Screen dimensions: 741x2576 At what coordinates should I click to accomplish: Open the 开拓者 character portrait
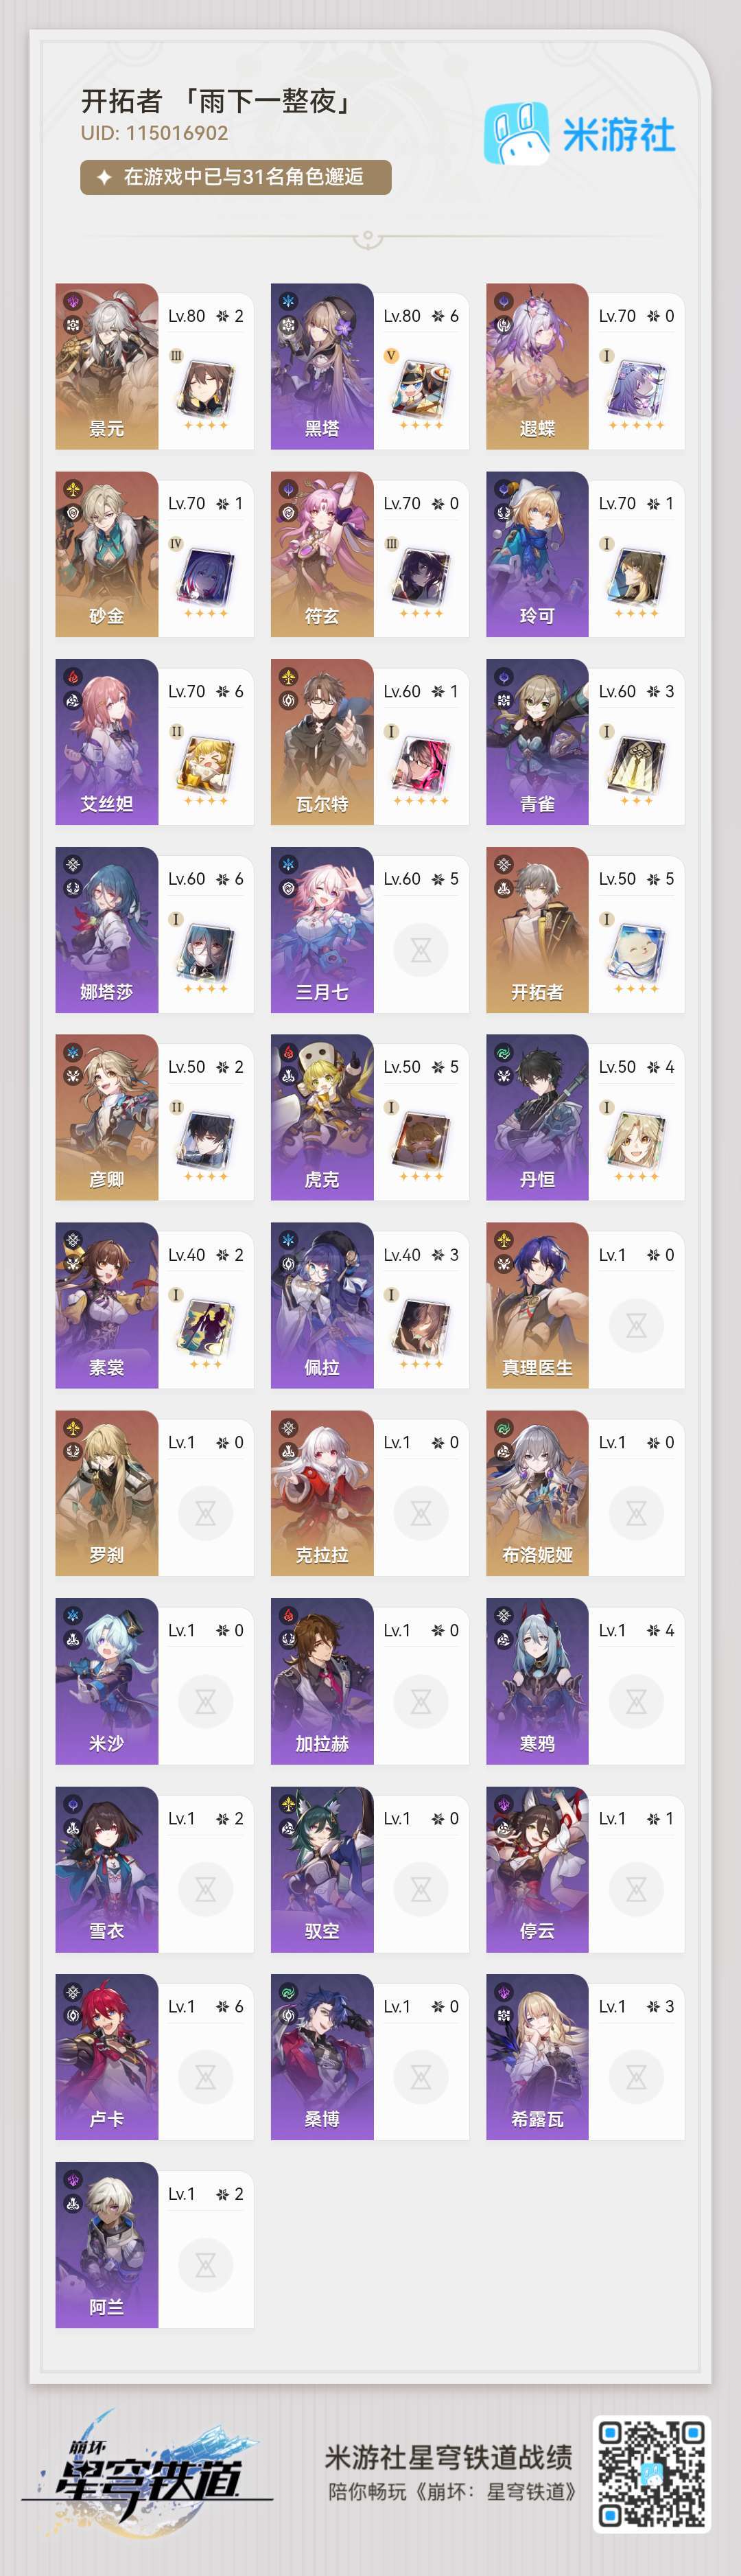(537, 930)
